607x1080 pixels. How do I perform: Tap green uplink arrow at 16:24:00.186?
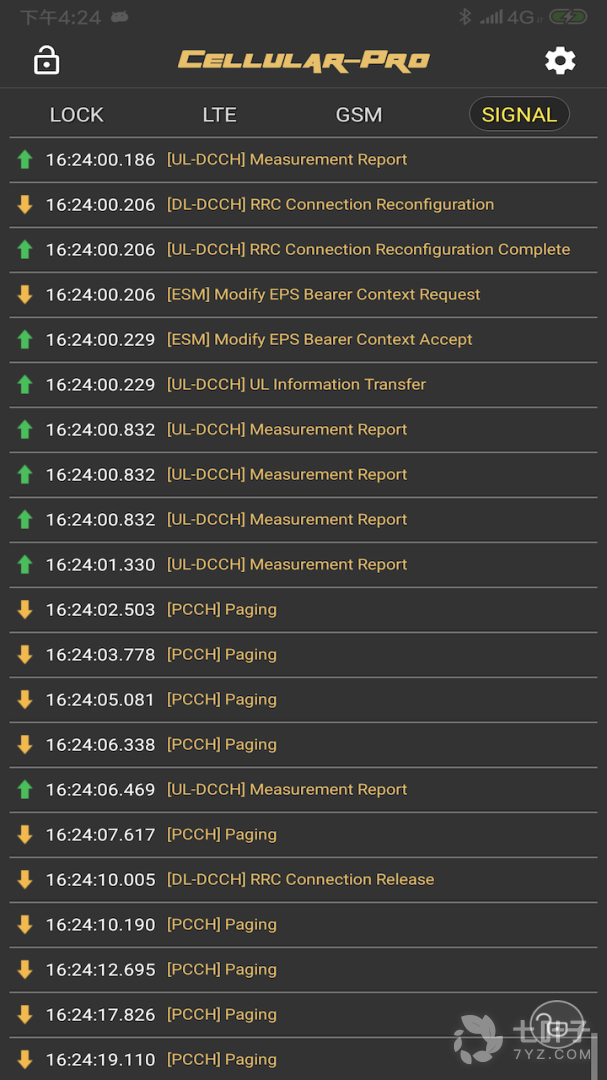tap(25, 160)
